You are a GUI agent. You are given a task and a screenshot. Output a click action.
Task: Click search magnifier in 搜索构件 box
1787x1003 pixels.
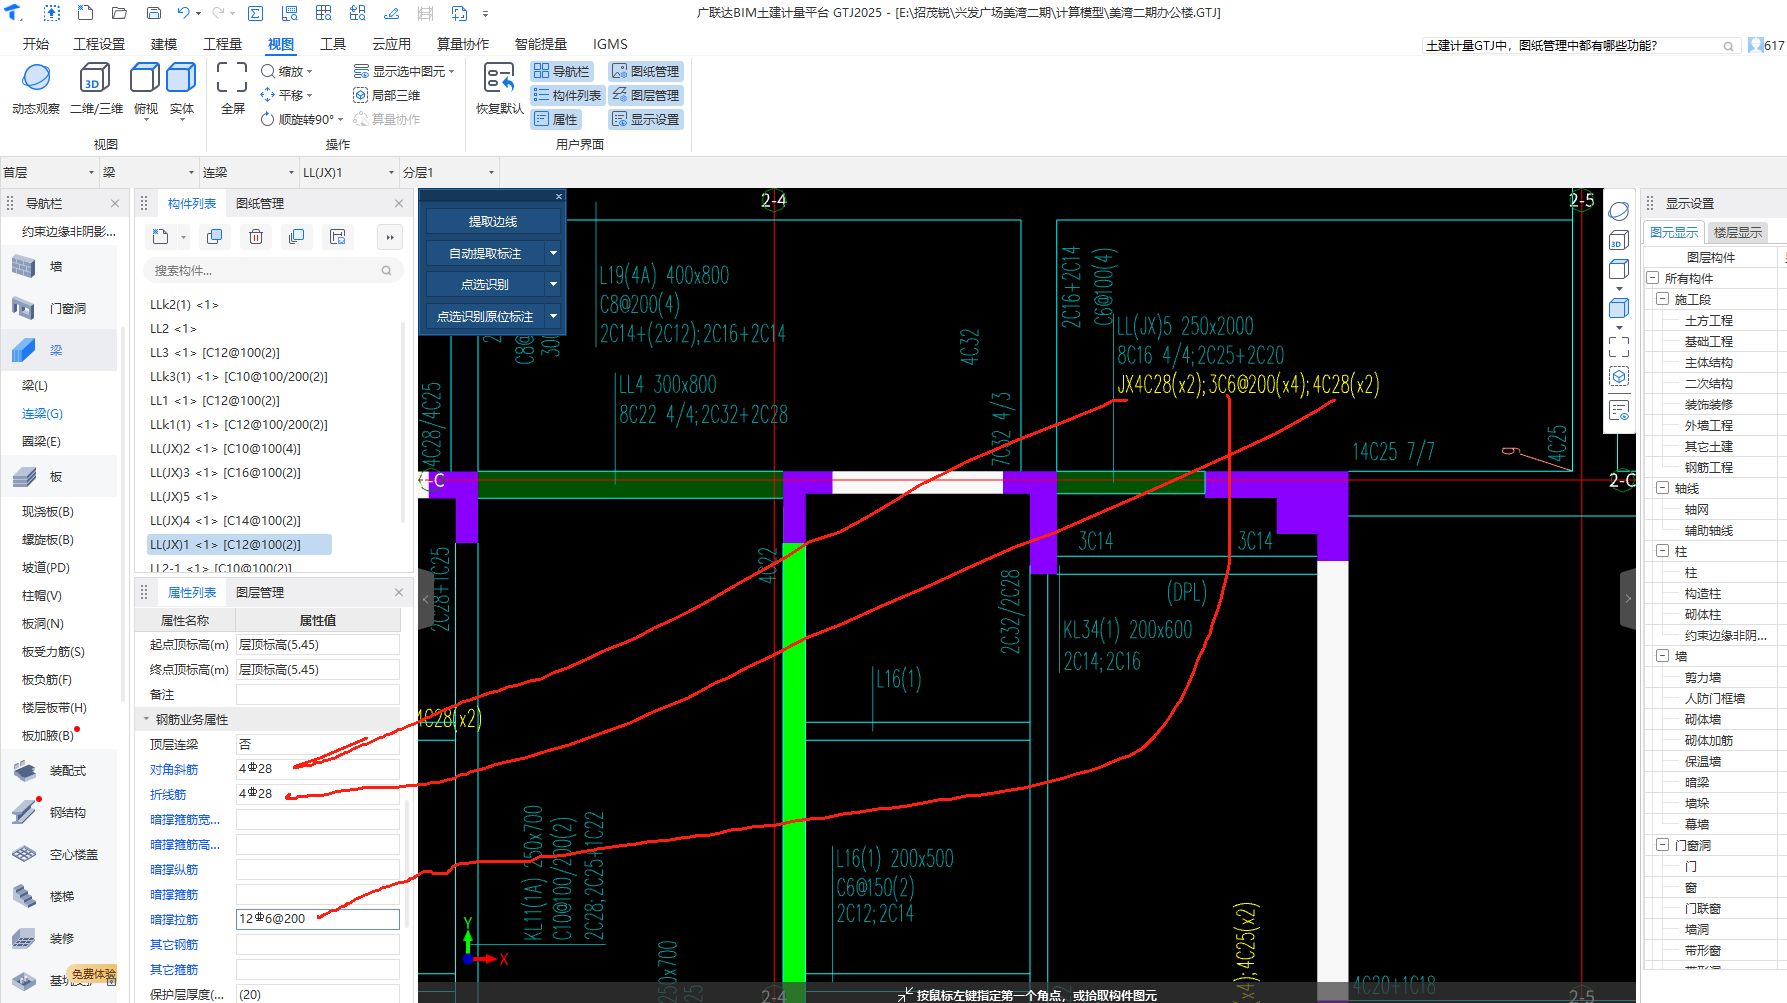pyautogui.click(x=386, y=271)
